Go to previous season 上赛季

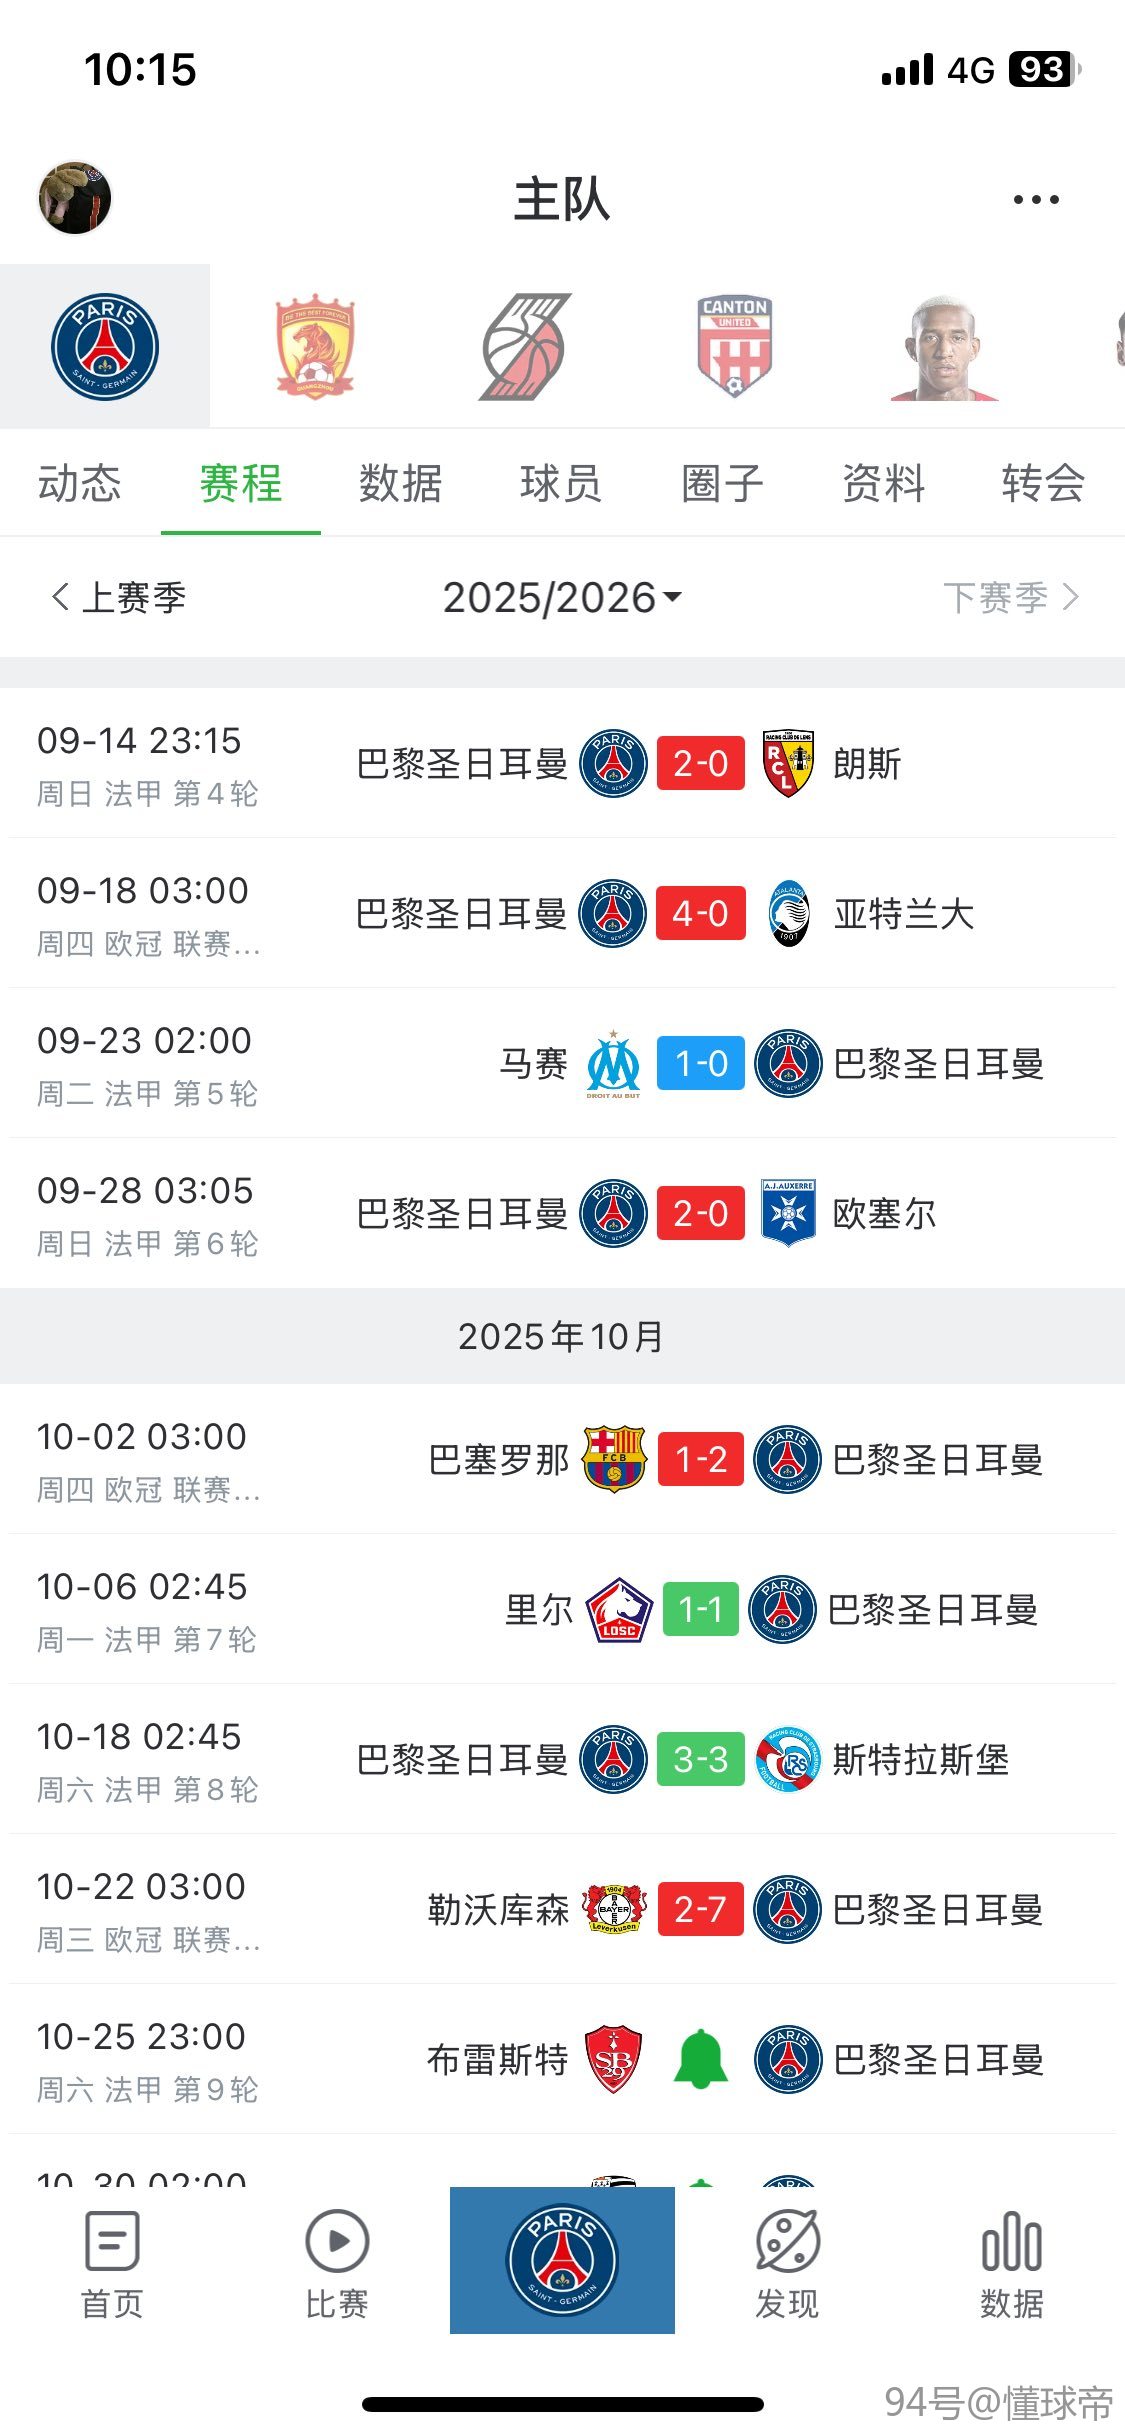118,598
